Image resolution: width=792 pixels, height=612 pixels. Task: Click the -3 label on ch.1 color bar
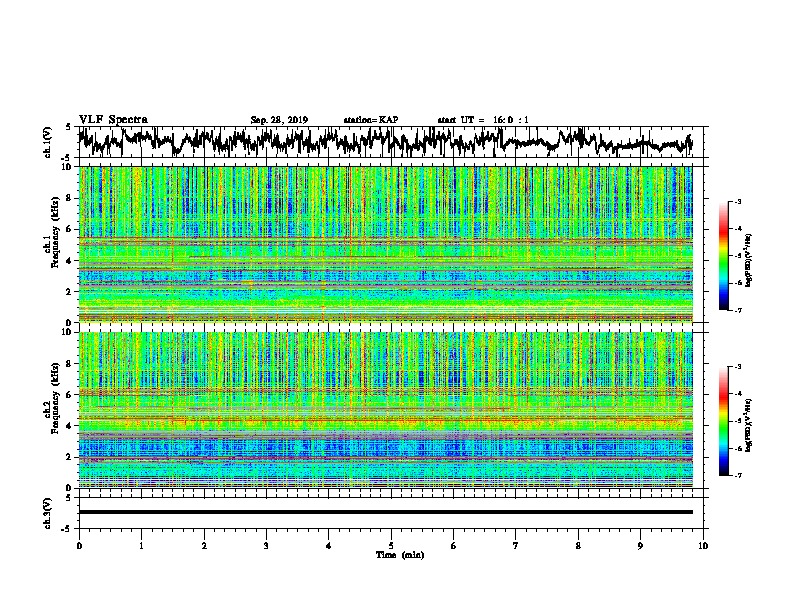pos(737,202)
